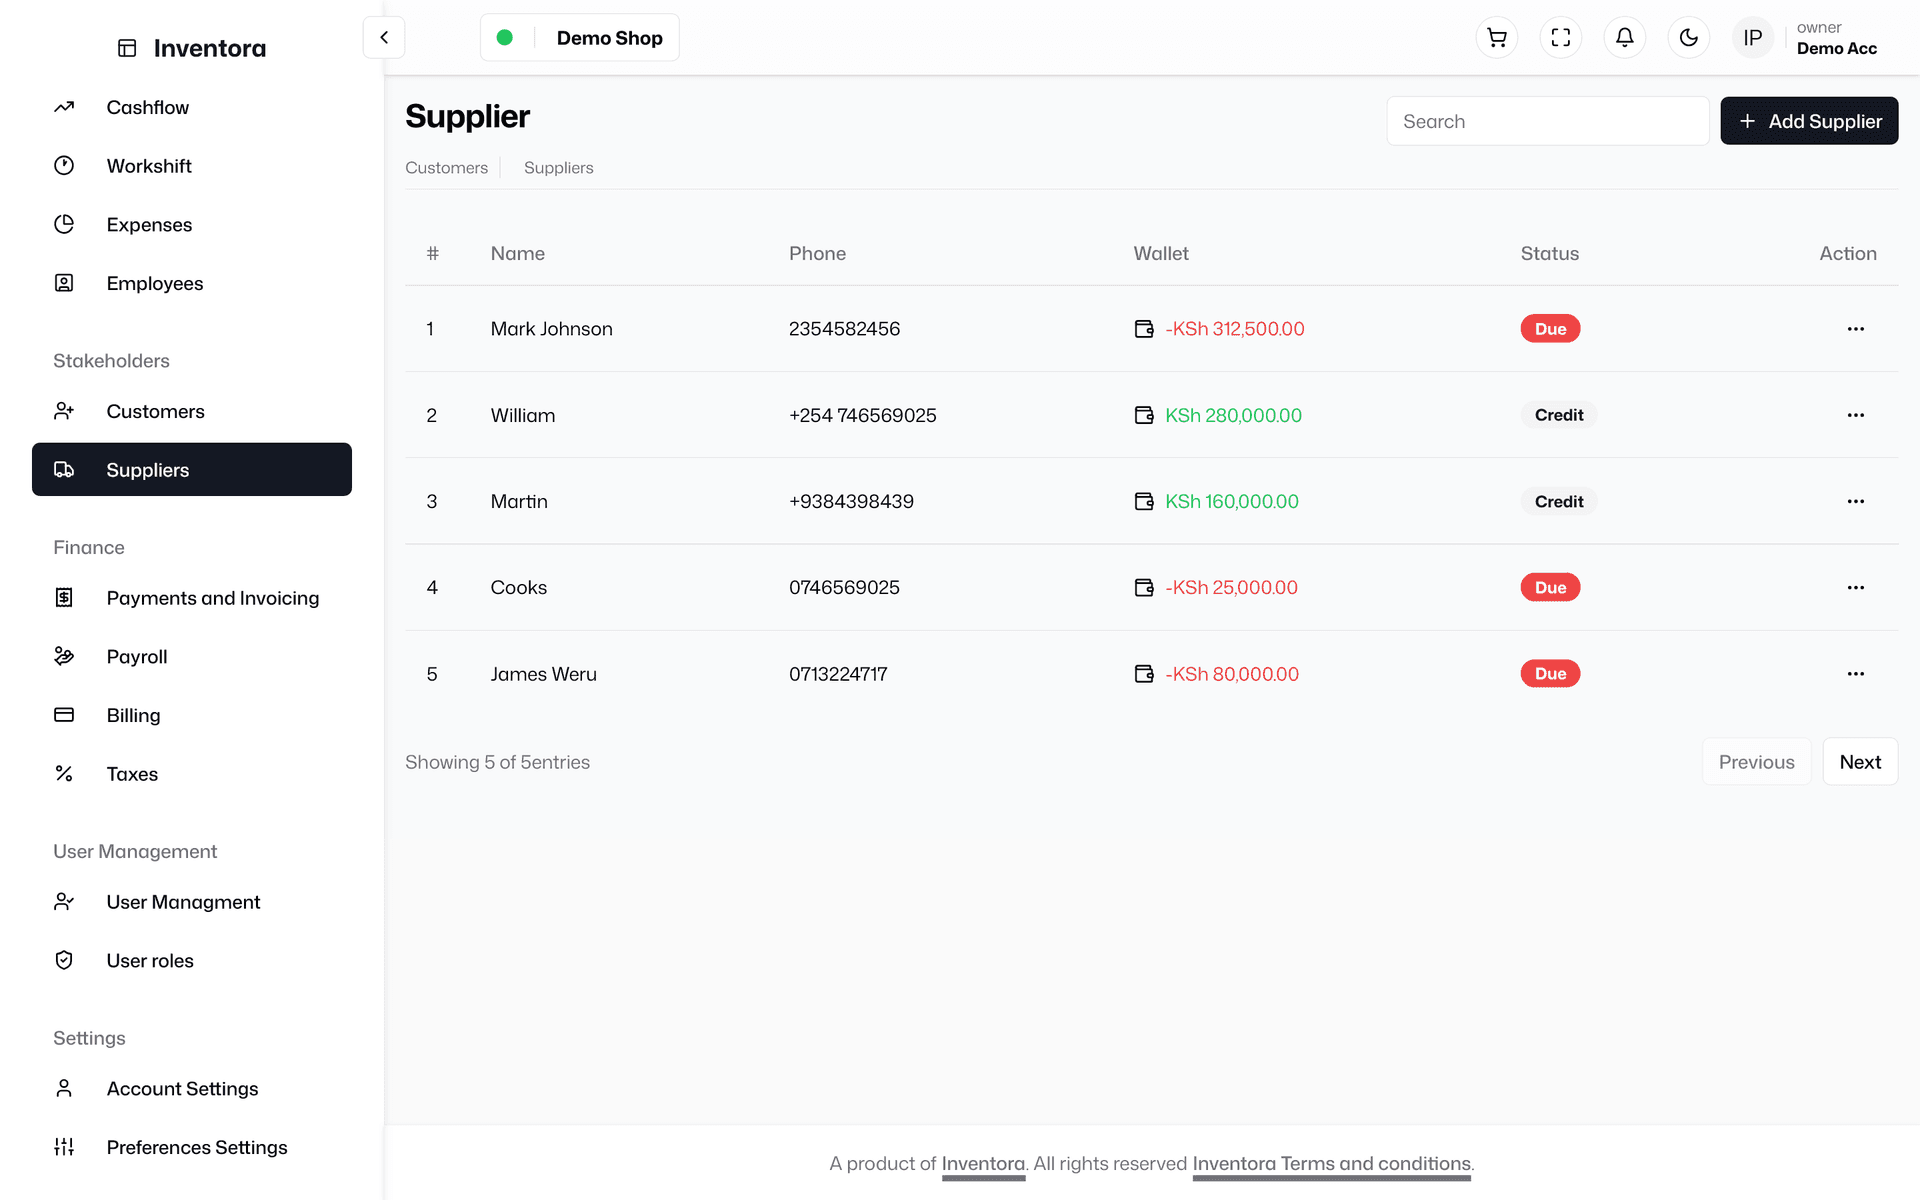Click wallet amount KSh 160,000.00
Viewport: 1920px width, 1200px height.
click(x=1232, y=501)
